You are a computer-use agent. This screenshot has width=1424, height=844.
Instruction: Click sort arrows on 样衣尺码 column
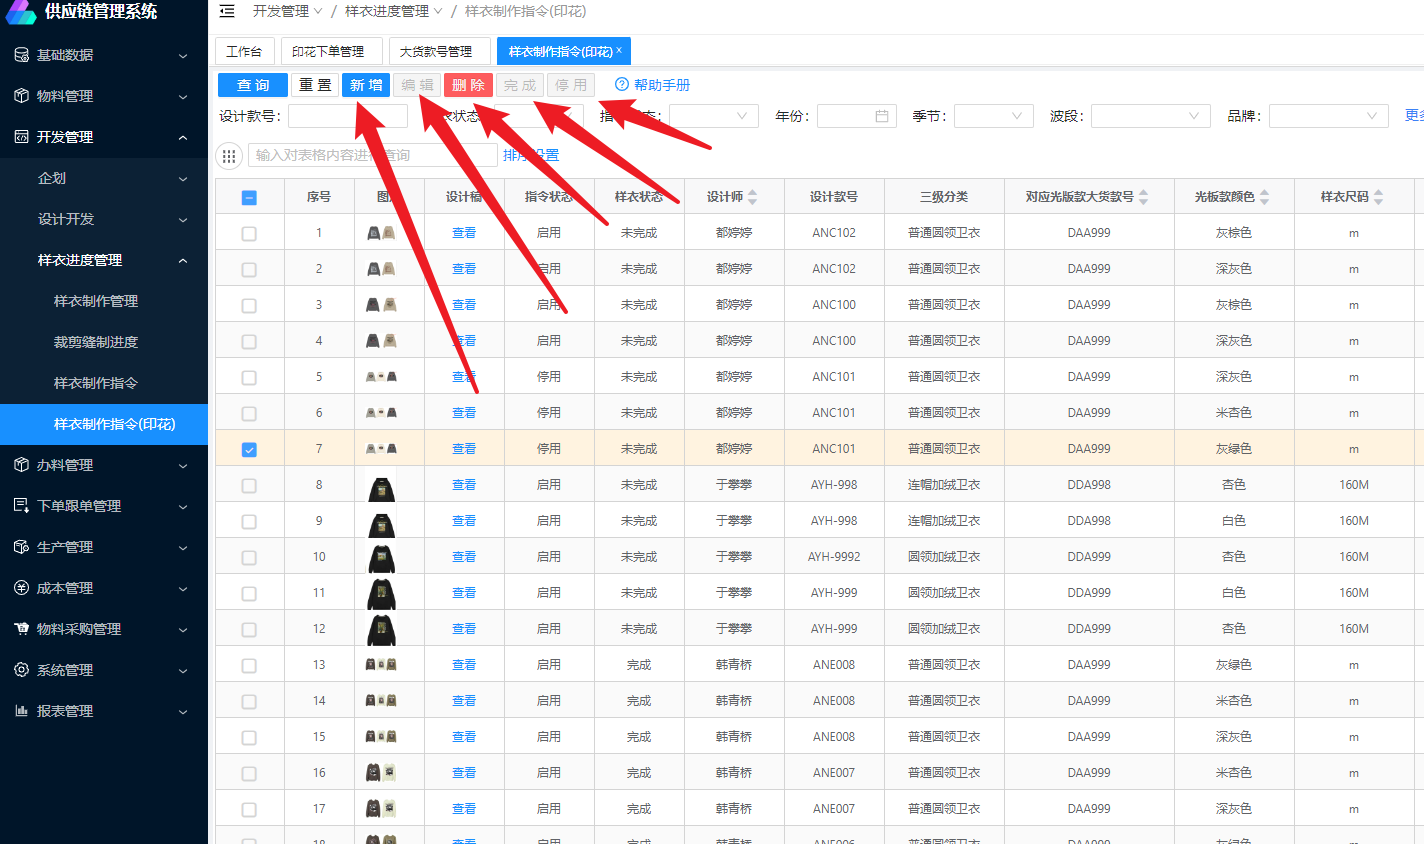click(x=1379, y=197)
